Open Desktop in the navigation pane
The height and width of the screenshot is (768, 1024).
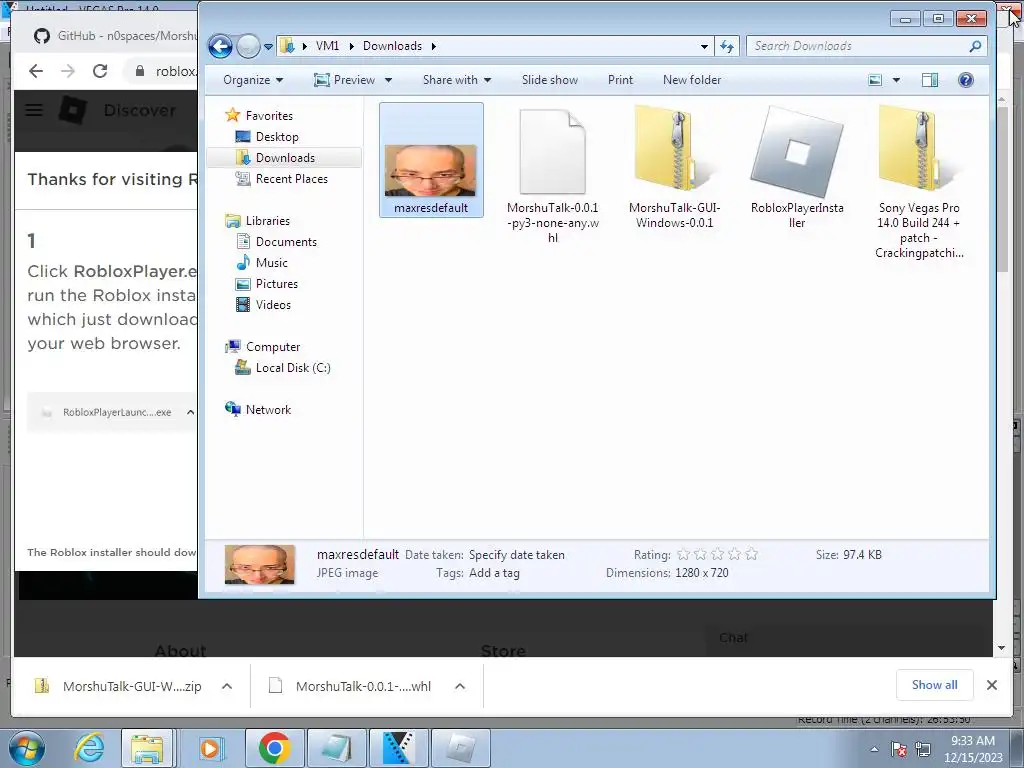click(277, 136)
